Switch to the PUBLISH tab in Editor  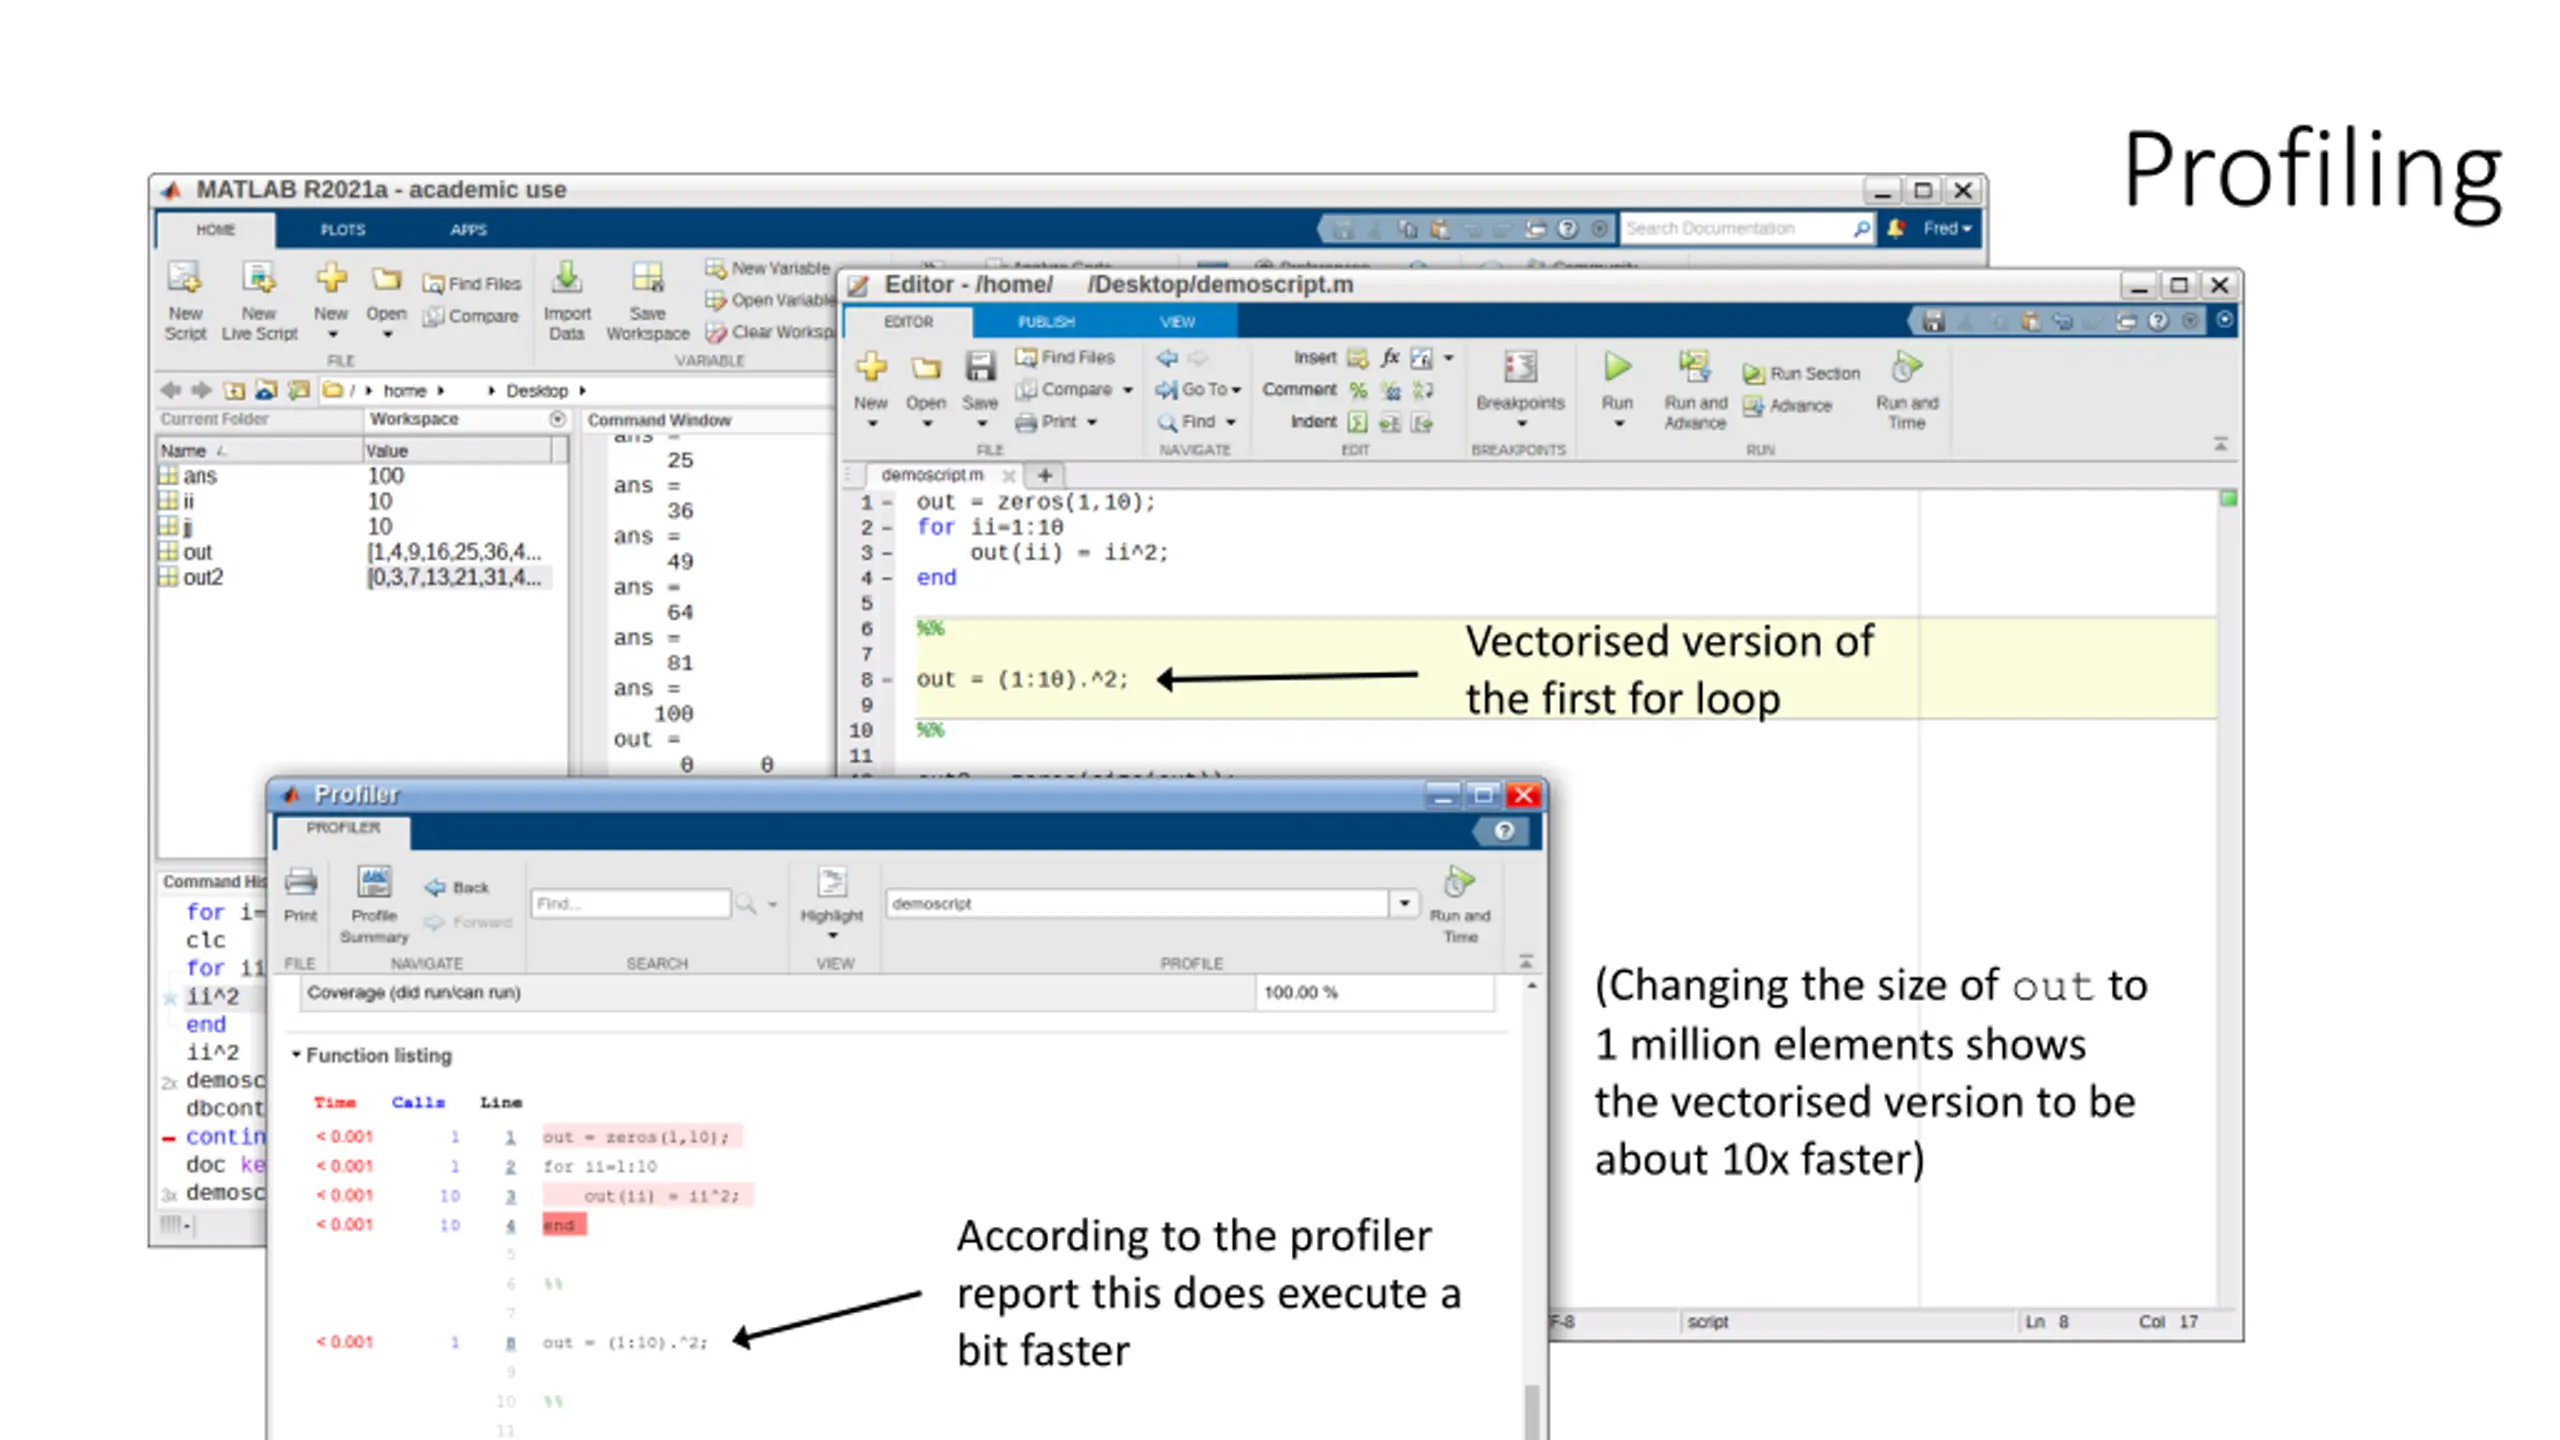(x=1046, y=321)
